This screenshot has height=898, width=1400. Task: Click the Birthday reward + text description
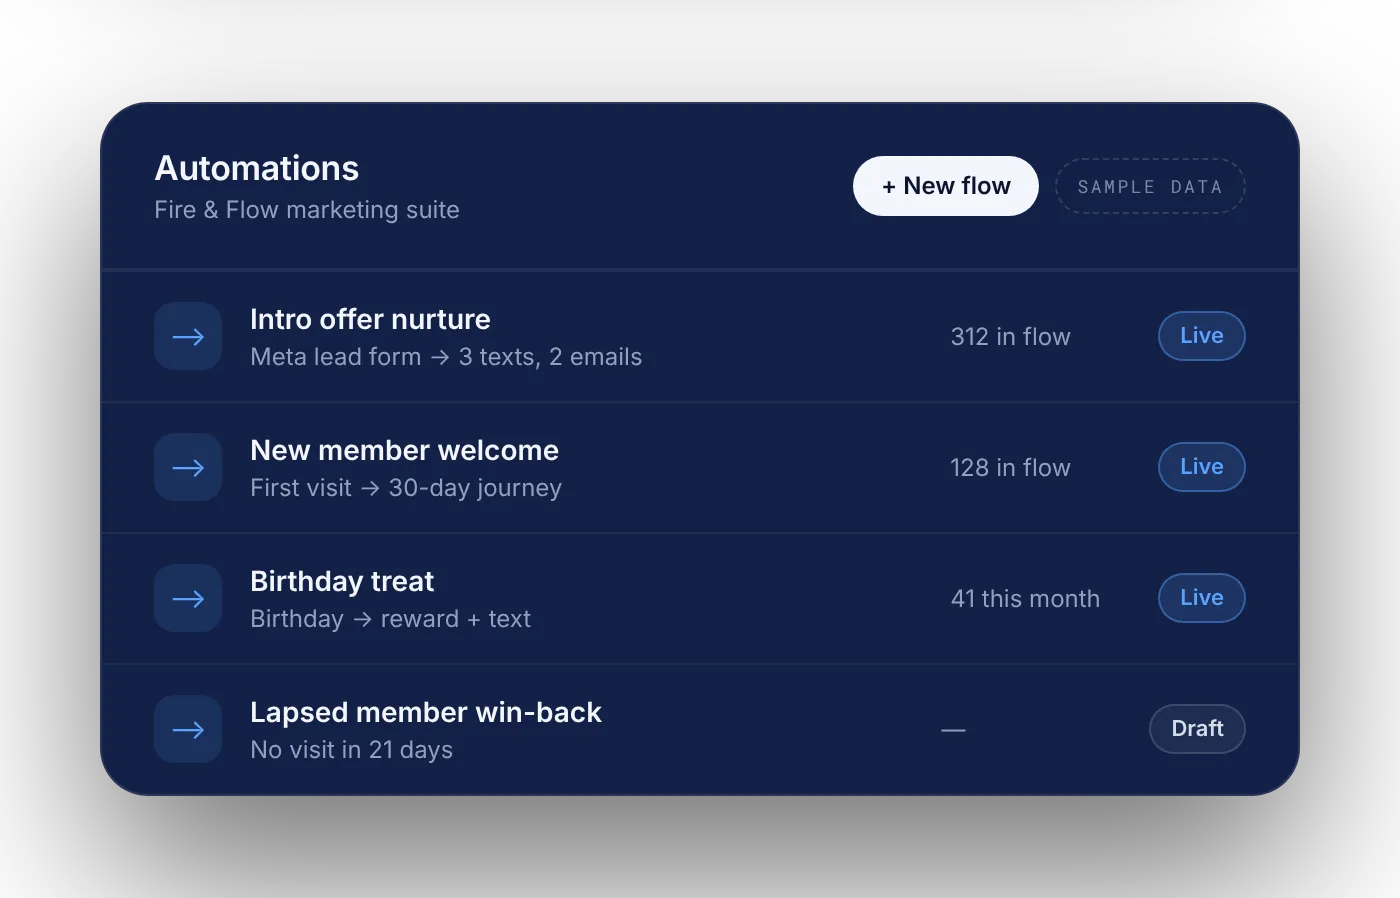390,619
